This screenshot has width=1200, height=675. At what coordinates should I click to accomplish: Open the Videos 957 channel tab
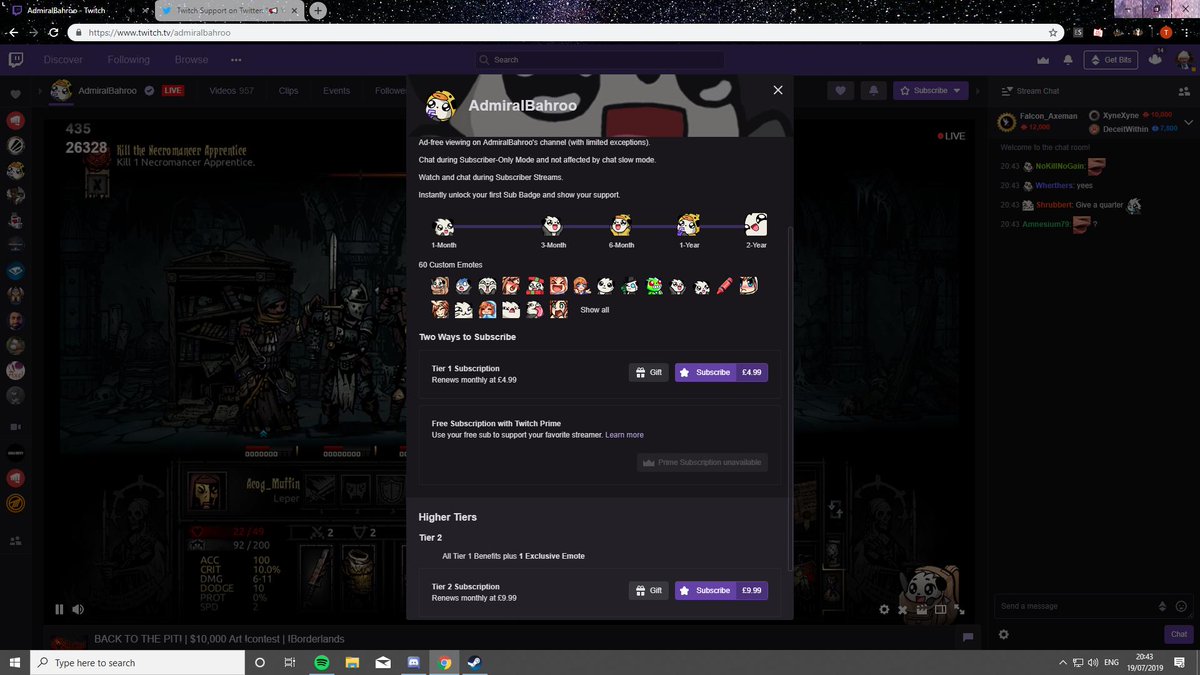pyautogui.click(x=231, y=90)
